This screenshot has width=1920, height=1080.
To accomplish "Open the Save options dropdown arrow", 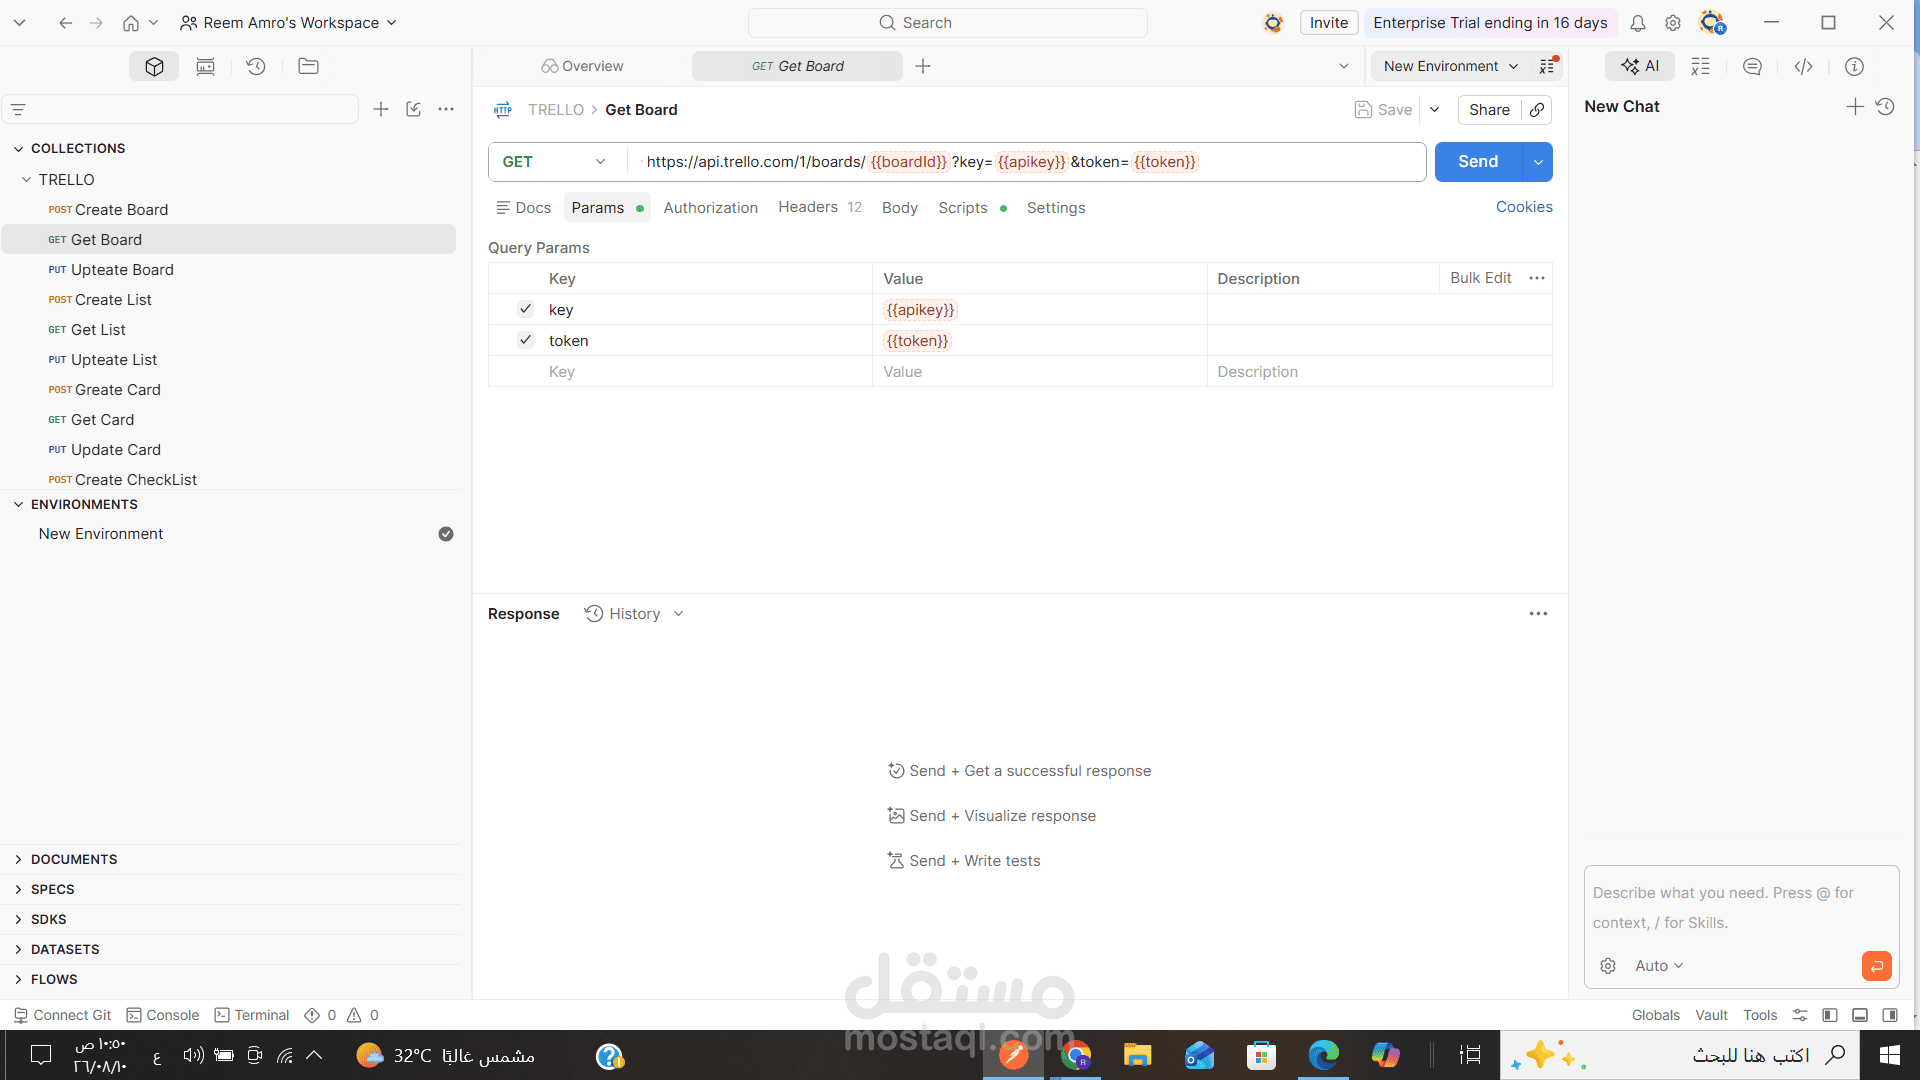I will pos(1434,110).
